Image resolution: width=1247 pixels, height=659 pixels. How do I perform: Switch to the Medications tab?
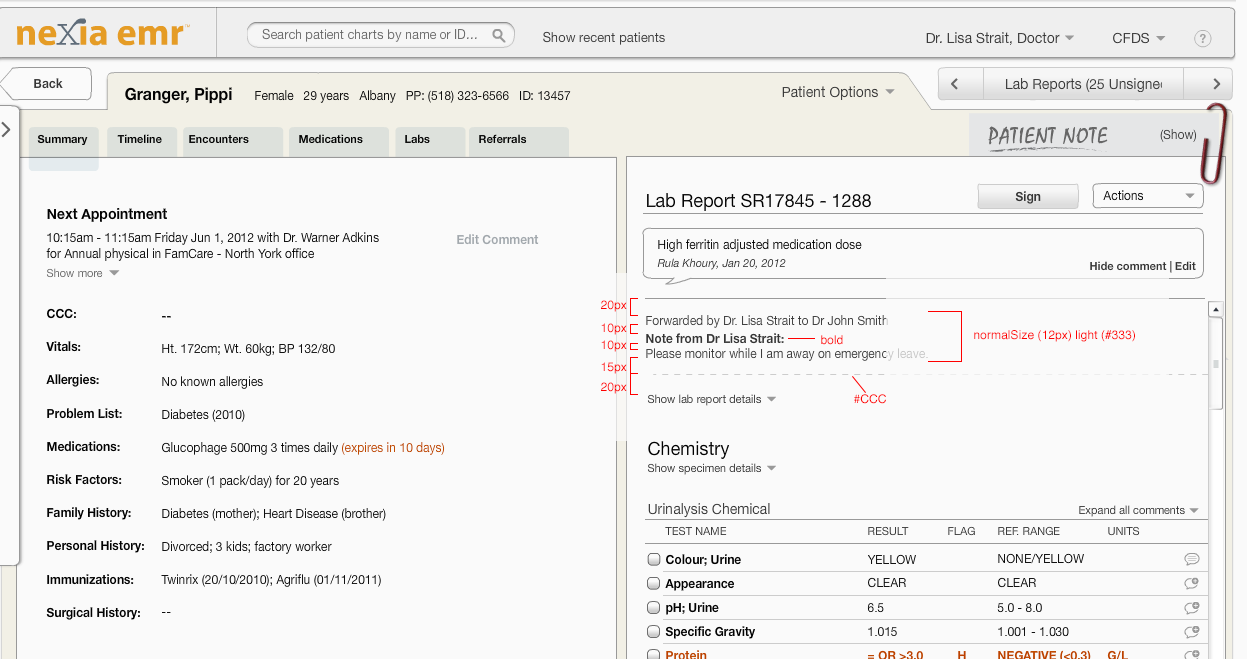coord(331,139)
